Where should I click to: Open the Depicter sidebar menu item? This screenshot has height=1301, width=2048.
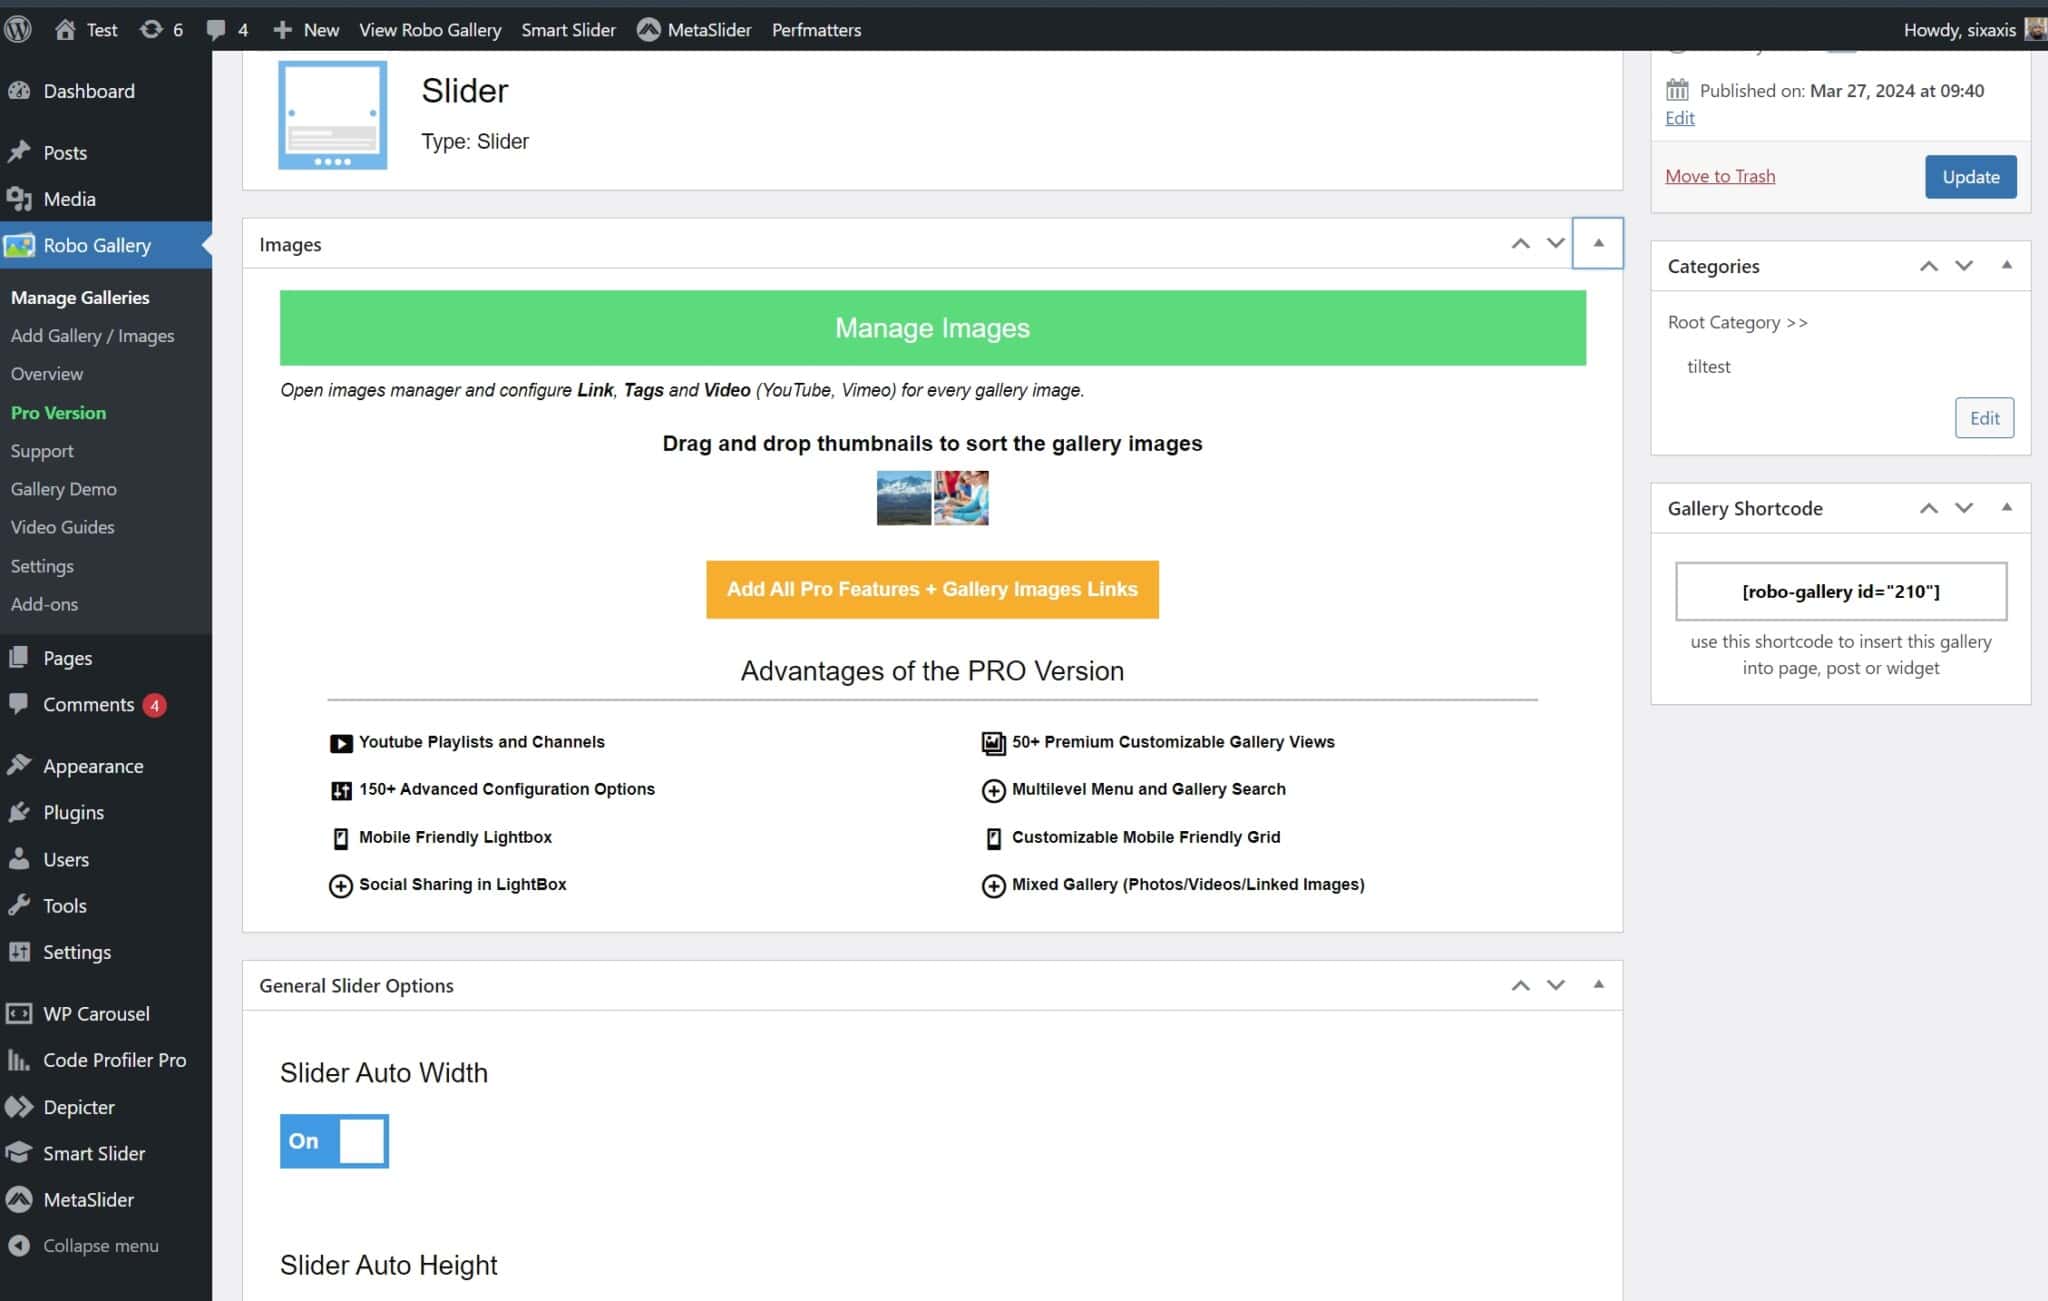click(x=78, y=1107)
